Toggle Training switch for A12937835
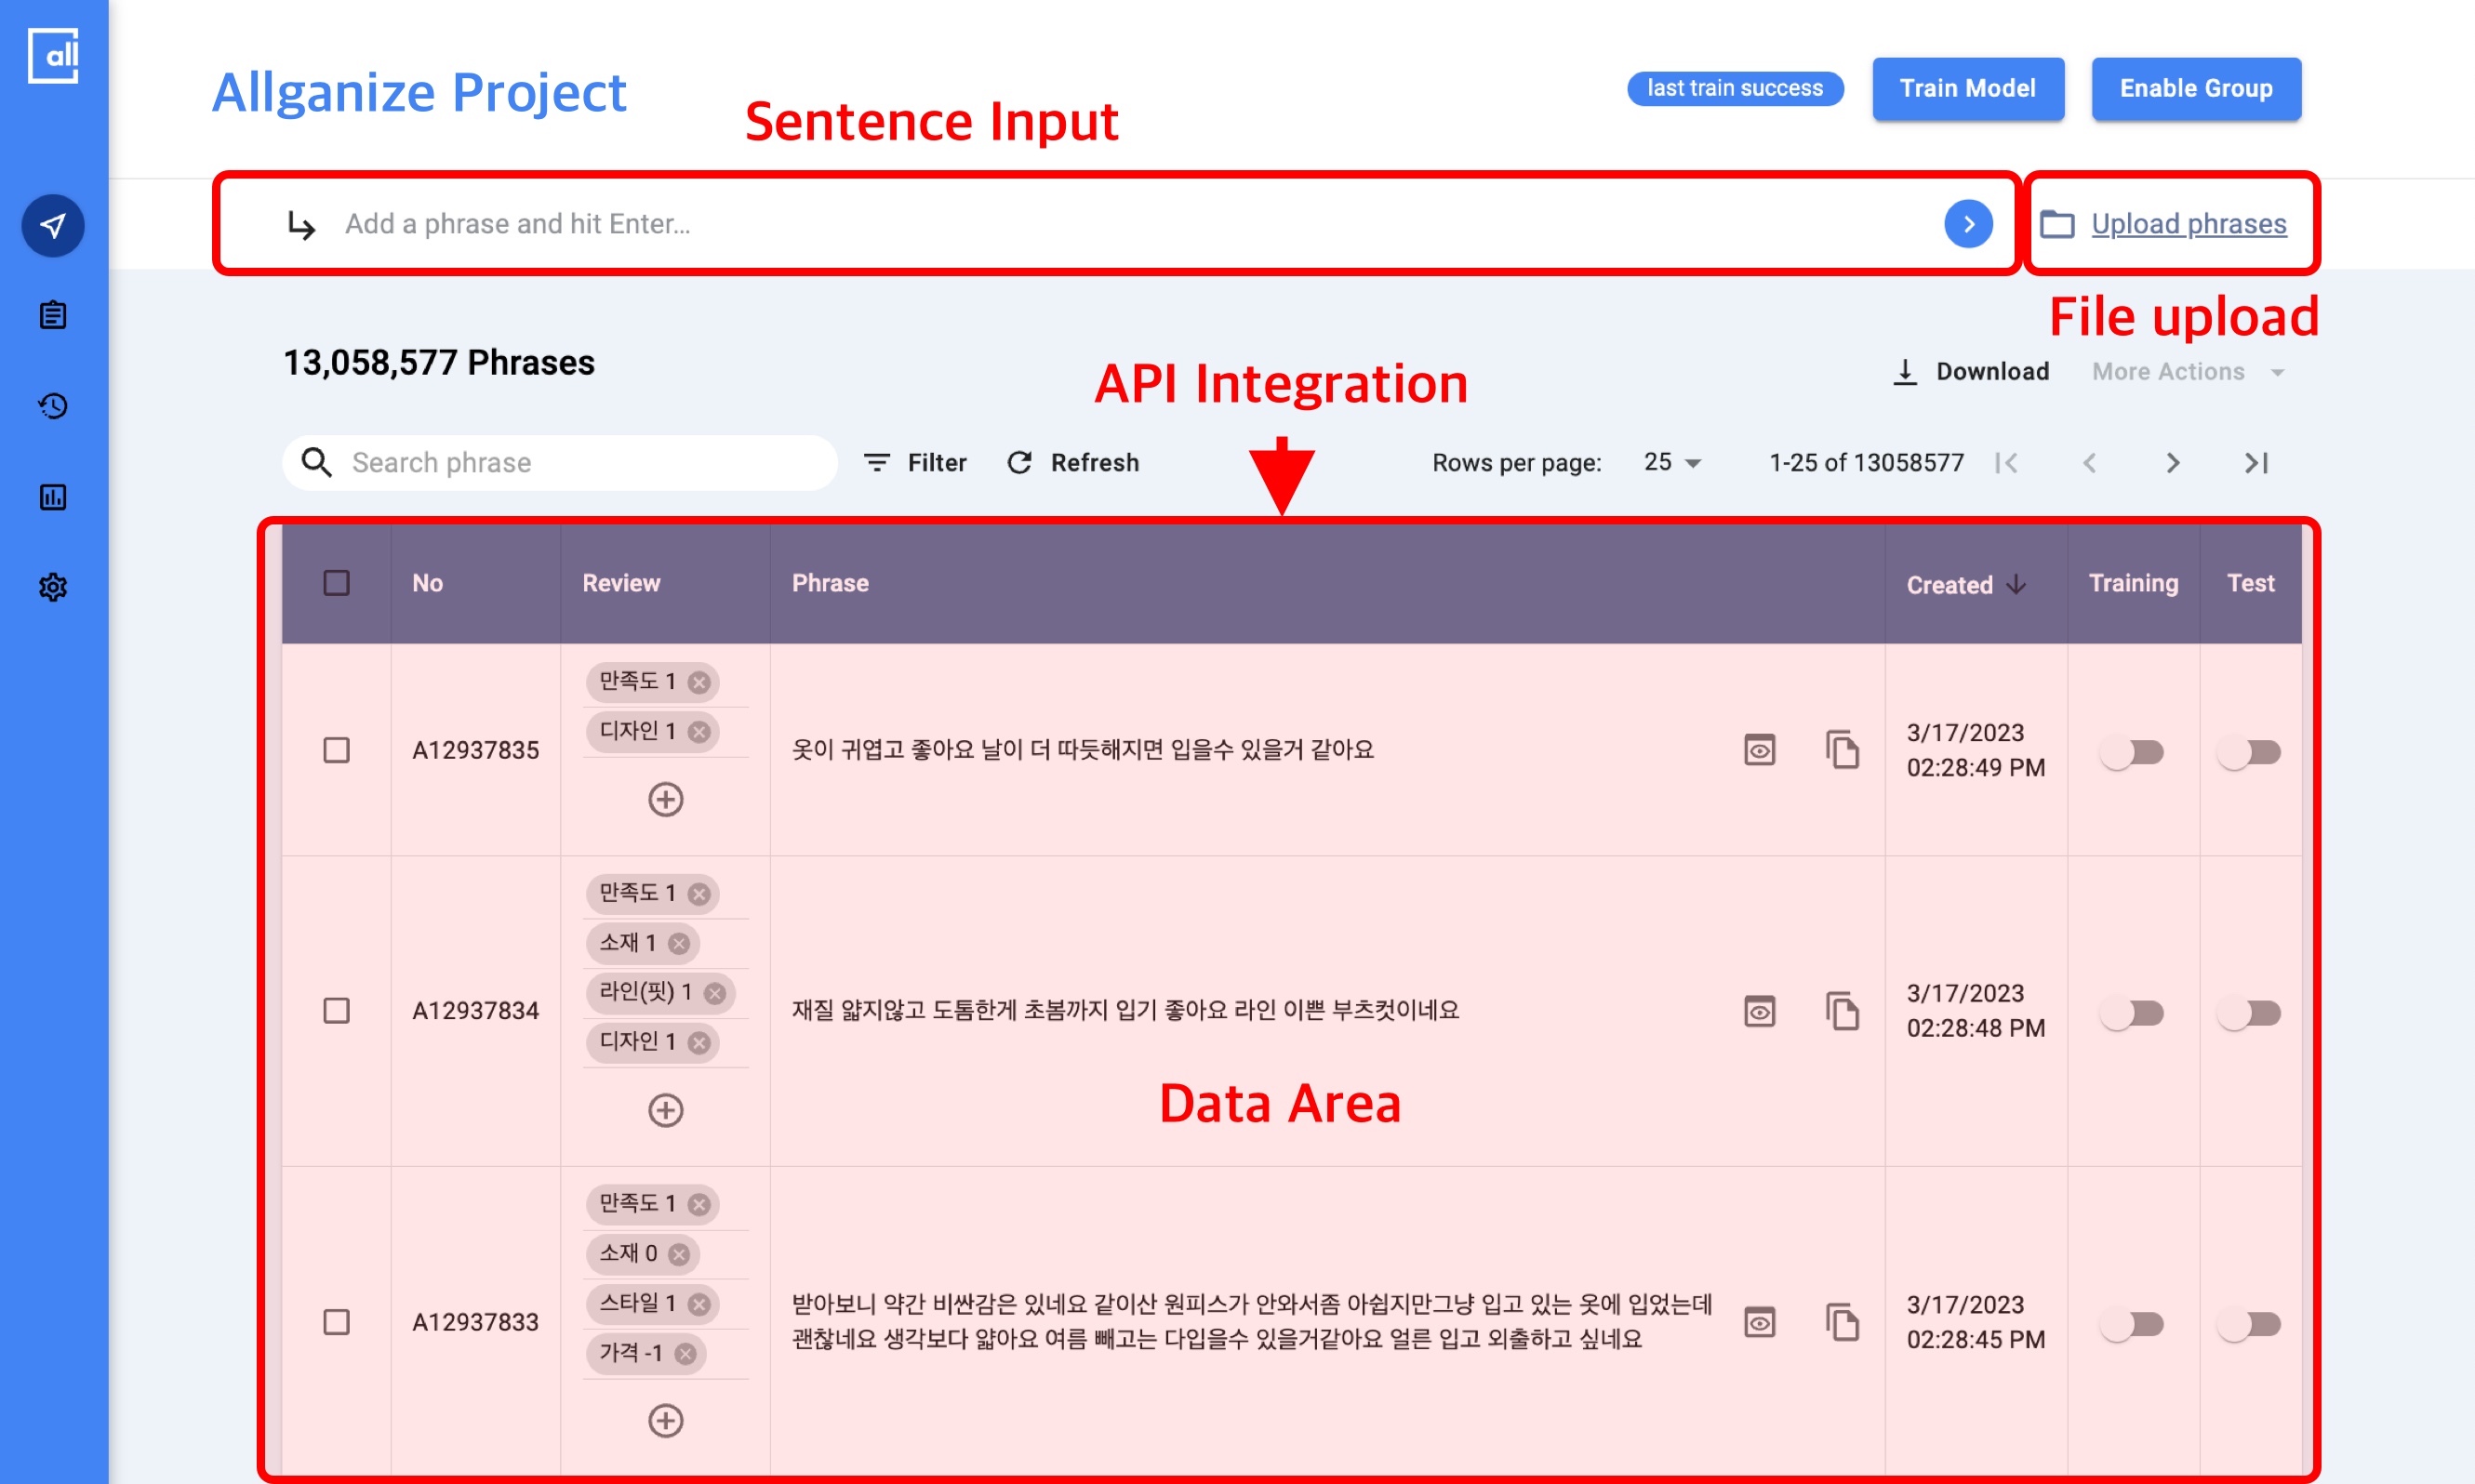 click(x=2132, y=751)
